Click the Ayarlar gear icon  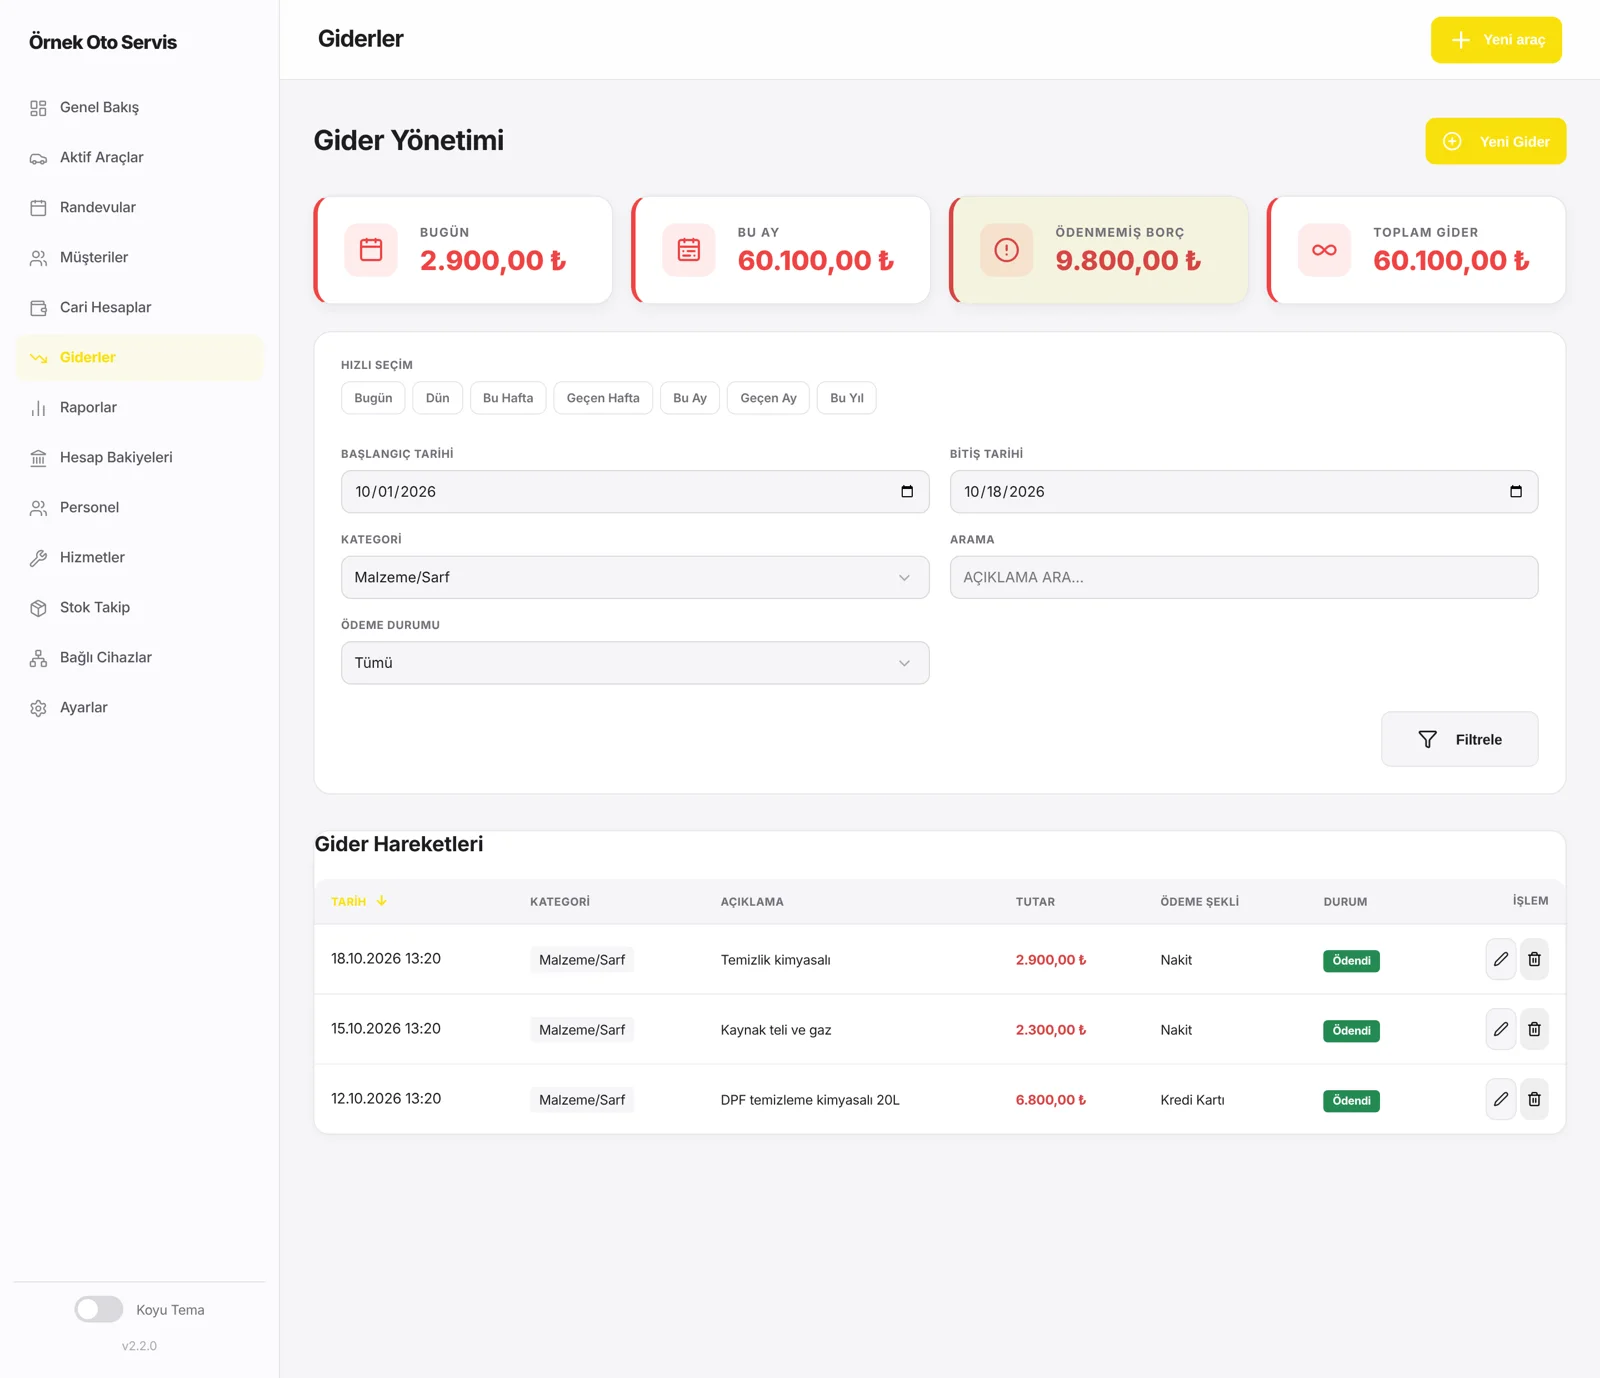click(38, 708)
